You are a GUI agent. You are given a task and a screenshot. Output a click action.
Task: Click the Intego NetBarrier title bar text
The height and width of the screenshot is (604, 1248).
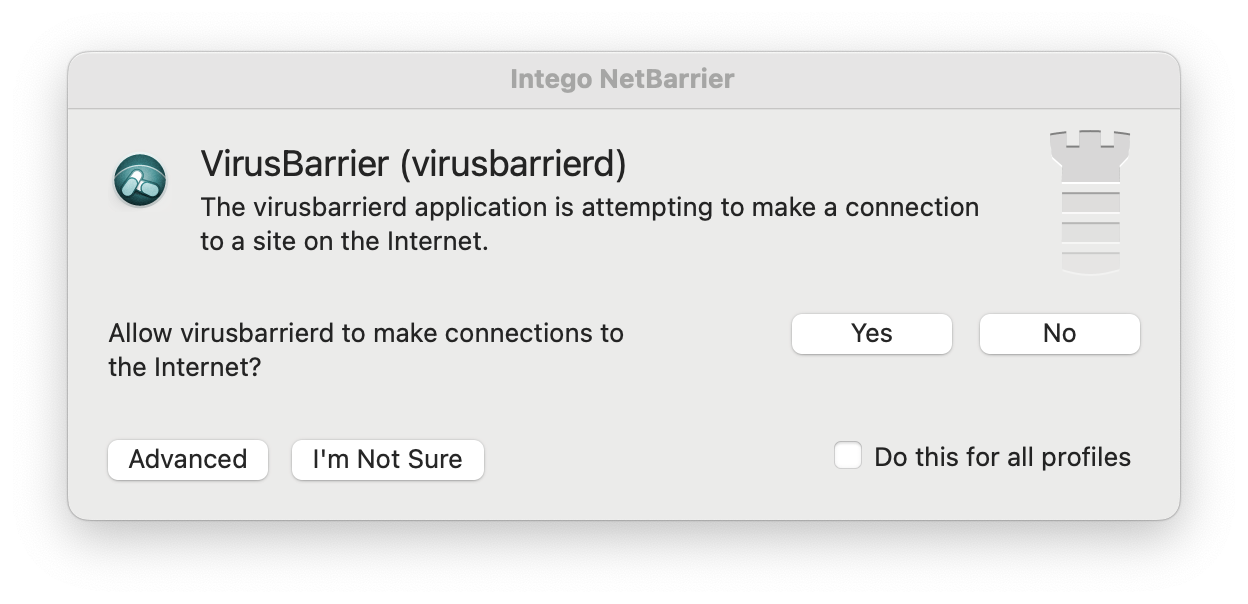pos(622,79)
